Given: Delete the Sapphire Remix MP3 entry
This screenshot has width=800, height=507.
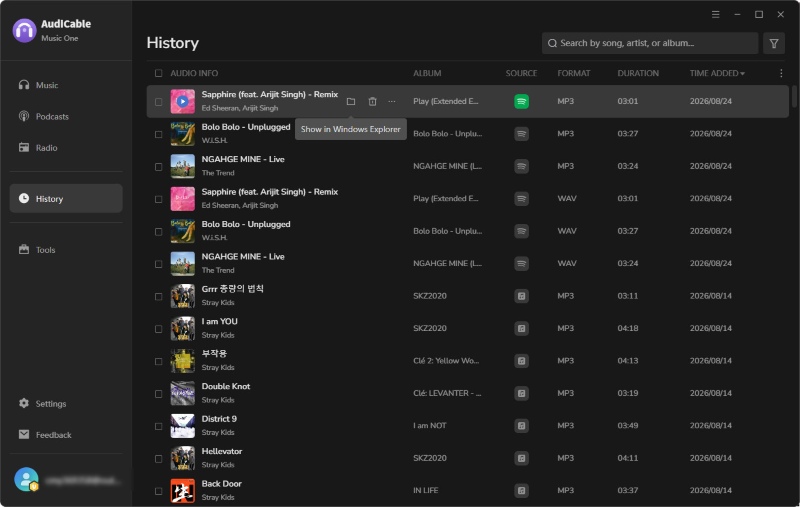Looking at the screenshot, I should [x=372, y=102].
